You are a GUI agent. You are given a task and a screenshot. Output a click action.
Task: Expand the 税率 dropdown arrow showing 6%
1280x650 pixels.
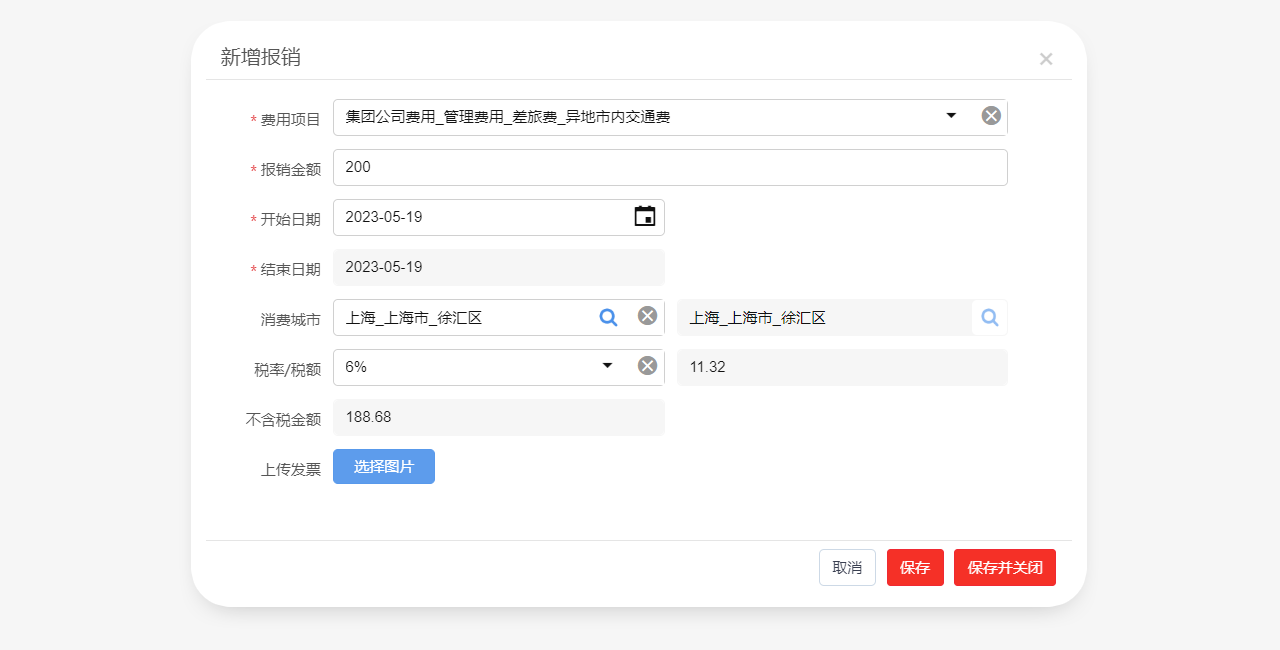click(607, 366)
